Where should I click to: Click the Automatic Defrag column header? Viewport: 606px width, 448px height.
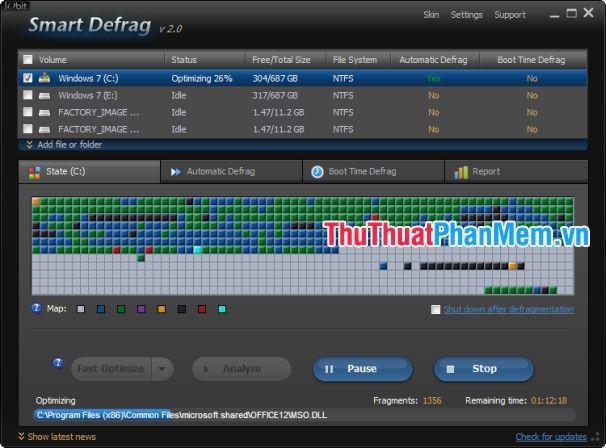tap(434, 60)
